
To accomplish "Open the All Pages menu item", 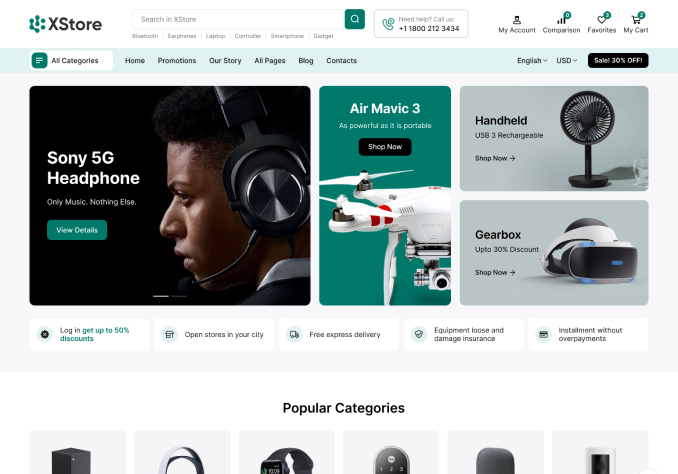I will tap(270, 61).
